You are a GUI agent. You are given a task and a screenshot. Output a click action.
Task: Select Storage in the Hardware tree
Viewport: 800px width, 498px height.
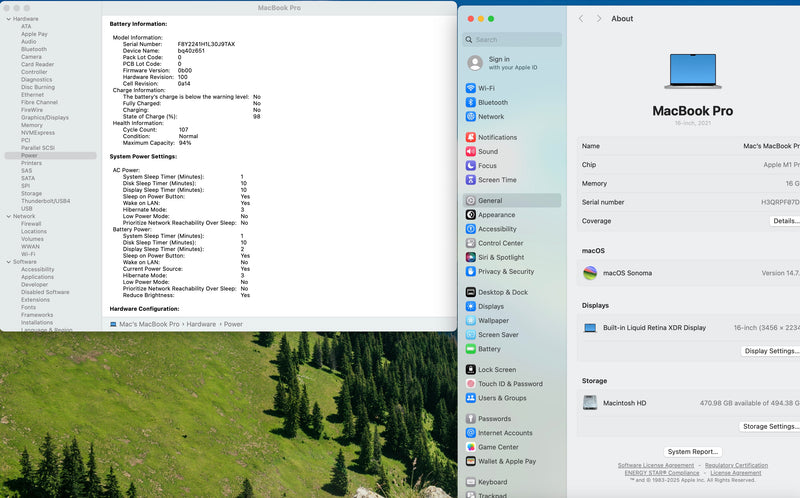(x=32, y=193)
